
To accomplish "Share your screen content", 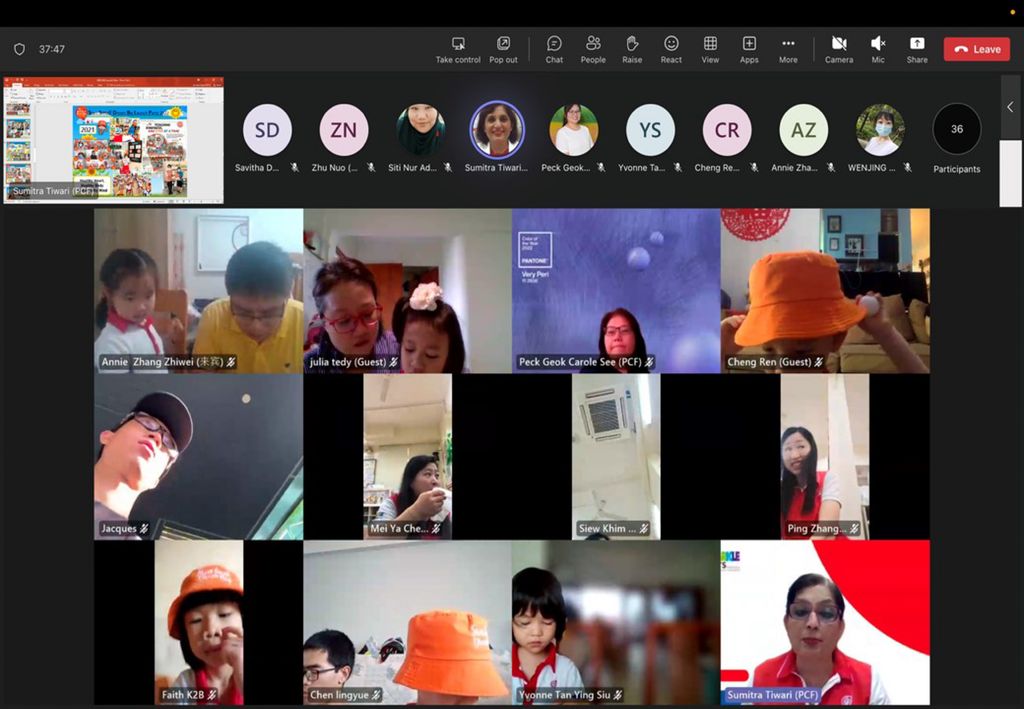I will 917,50.
